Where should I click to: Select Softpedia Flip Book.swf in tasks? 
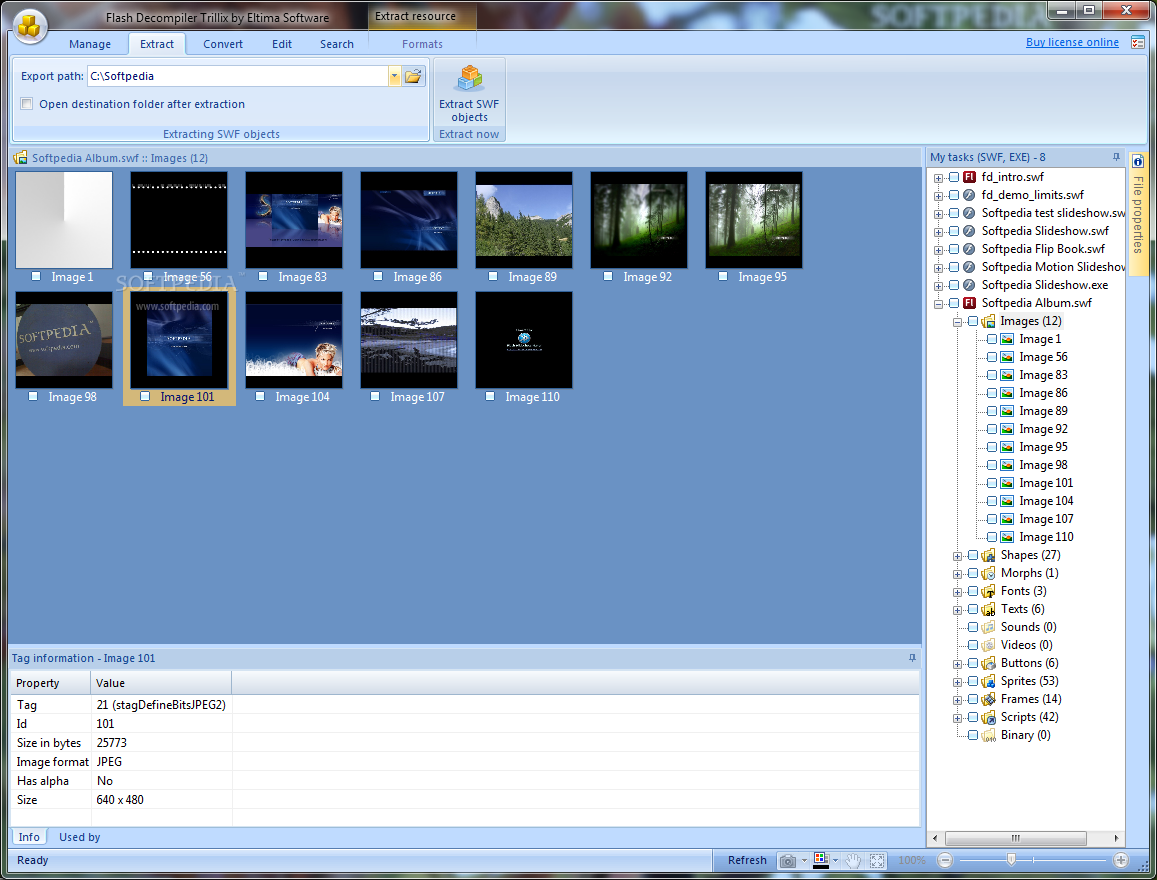pyautogui.click(x=1043, y=249)
